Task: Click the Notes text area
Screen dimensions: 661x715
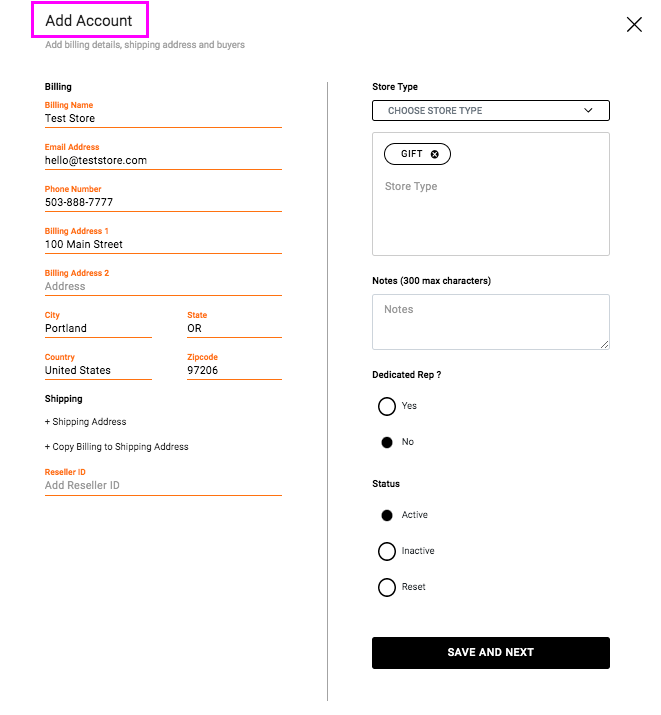Action: (x=490, y=322)
